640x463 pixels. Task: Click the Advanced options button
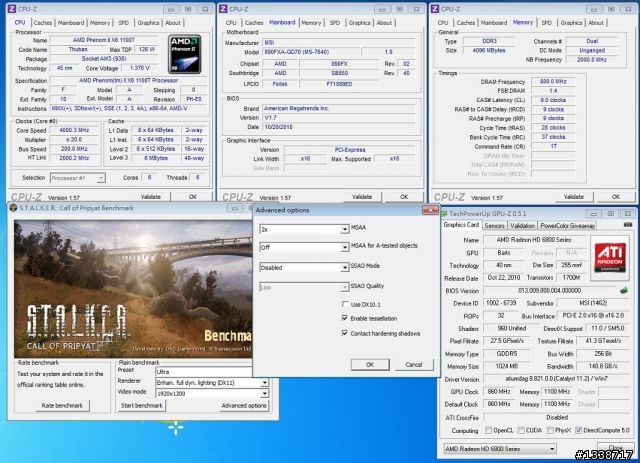point(244,405)
